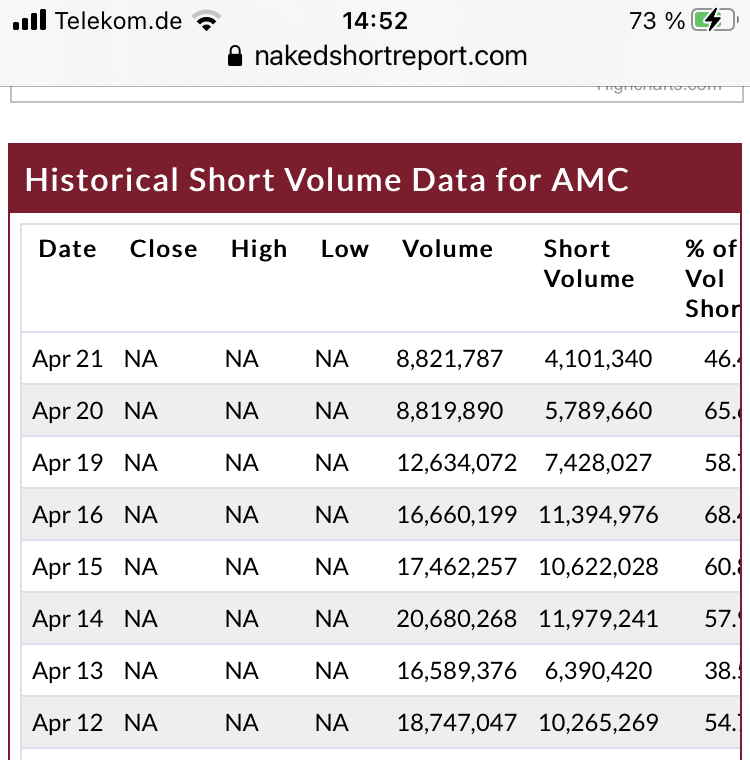750x760 pixels.
Task: Tap the lock icon in address bar
Action: point(236,57)
